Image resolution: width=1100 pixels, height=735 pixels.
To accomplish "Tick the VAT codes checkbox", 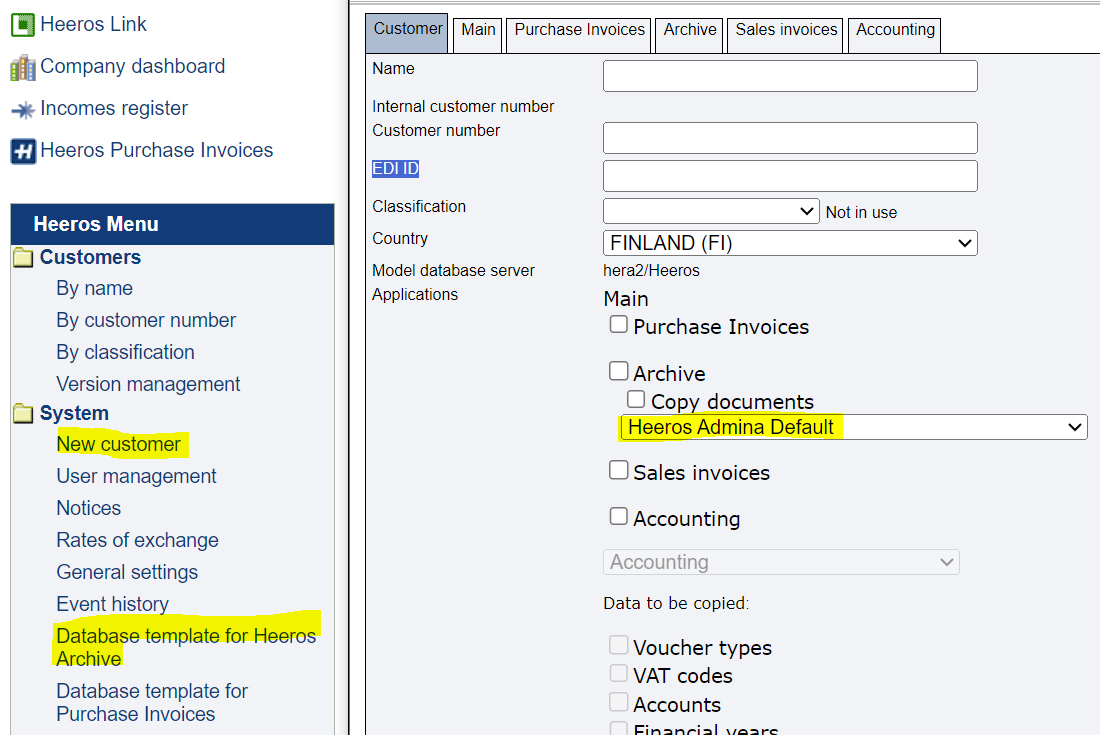I will 618,673.
